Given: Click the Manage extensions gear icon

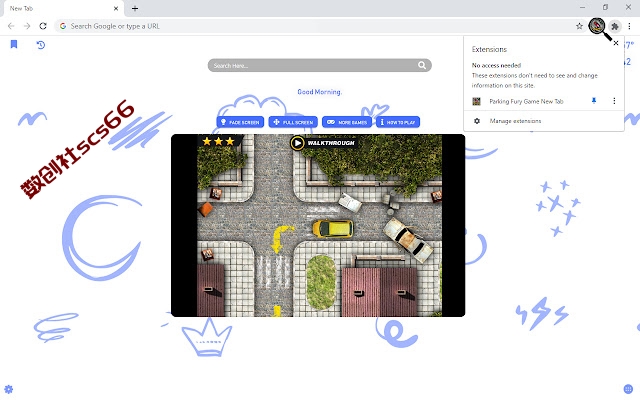Looking at the screenshot, I should click(x=477, y=121).
